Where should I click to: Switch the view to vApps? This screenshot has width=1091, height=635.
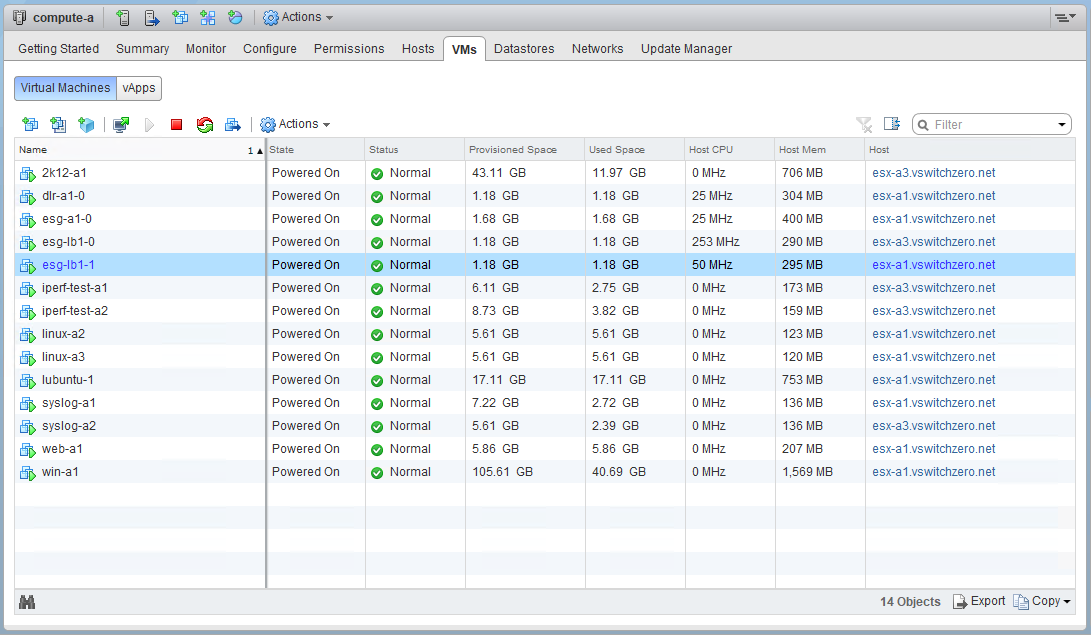pyautogui.click(x=139, y=88)
